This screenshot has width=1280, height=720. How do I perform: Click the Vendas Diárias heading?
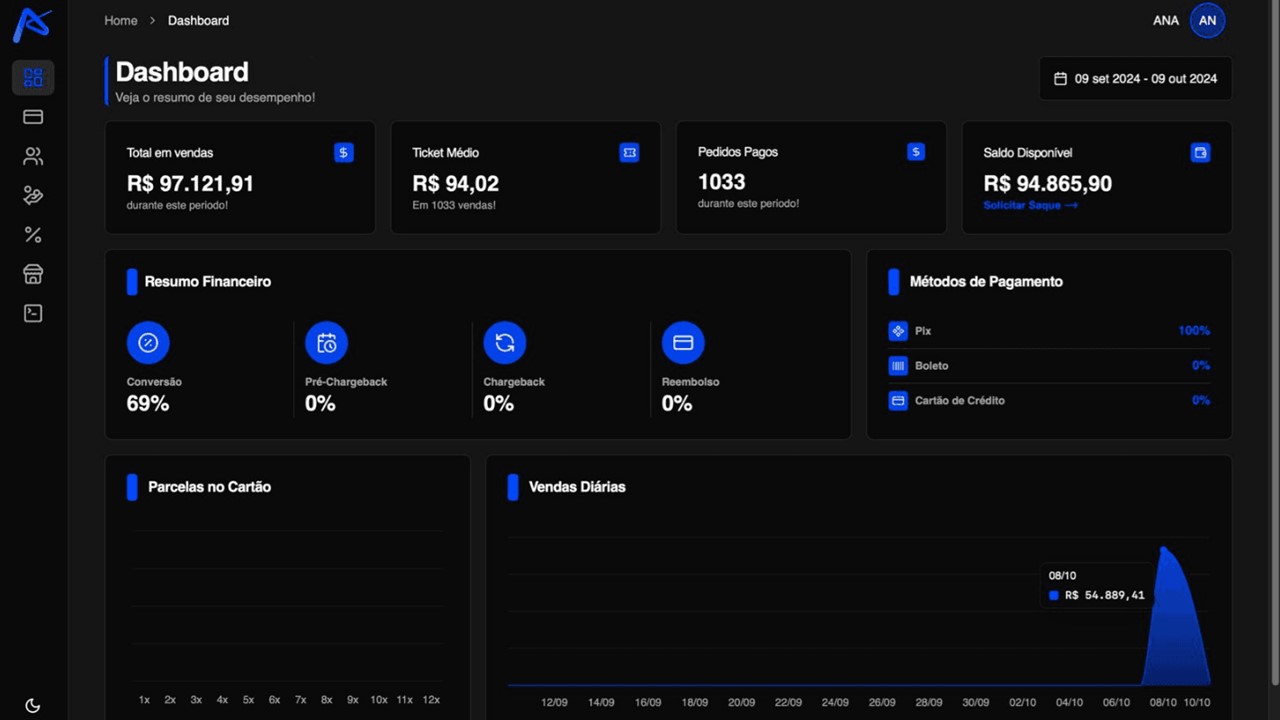577,487
